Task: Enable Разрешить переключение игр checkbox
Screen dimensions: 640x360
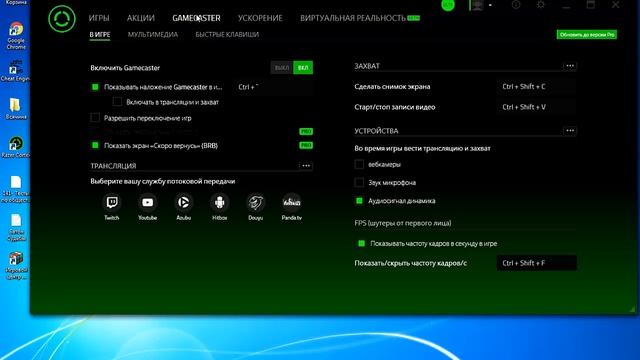Action: (x=95, y=118)
